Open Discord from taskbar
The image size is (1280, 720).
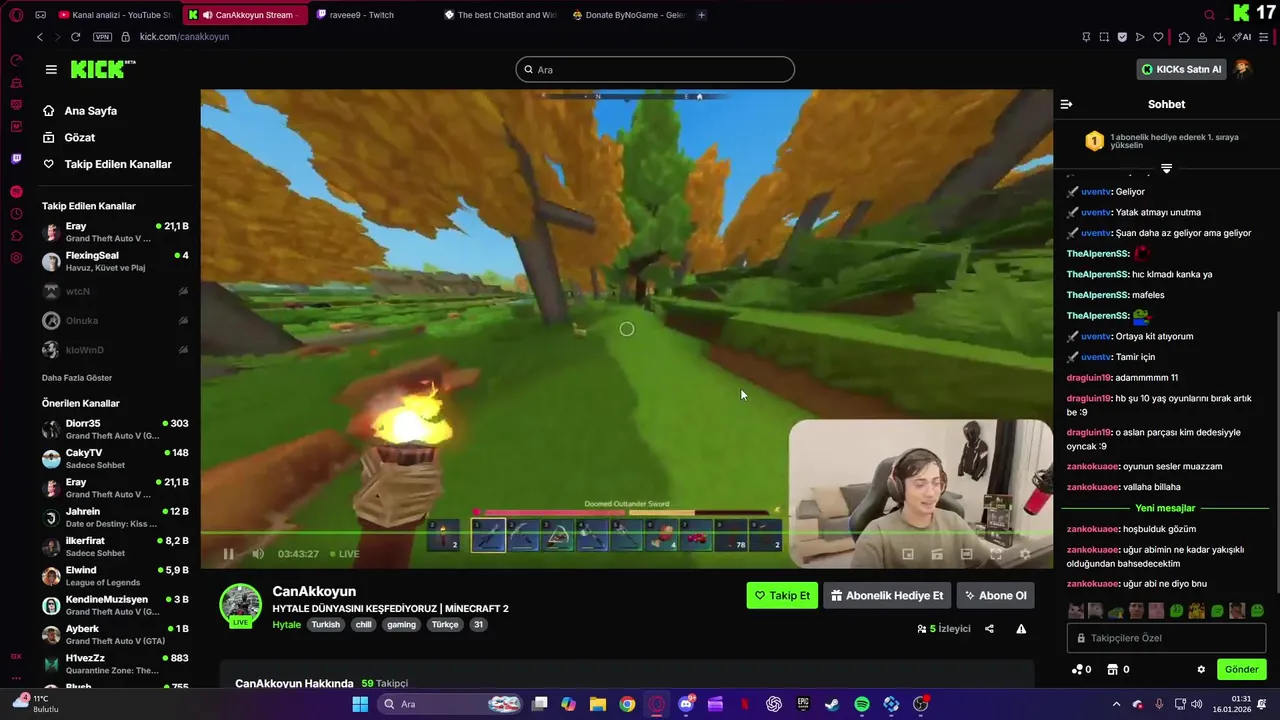click(x=686, y=704)
